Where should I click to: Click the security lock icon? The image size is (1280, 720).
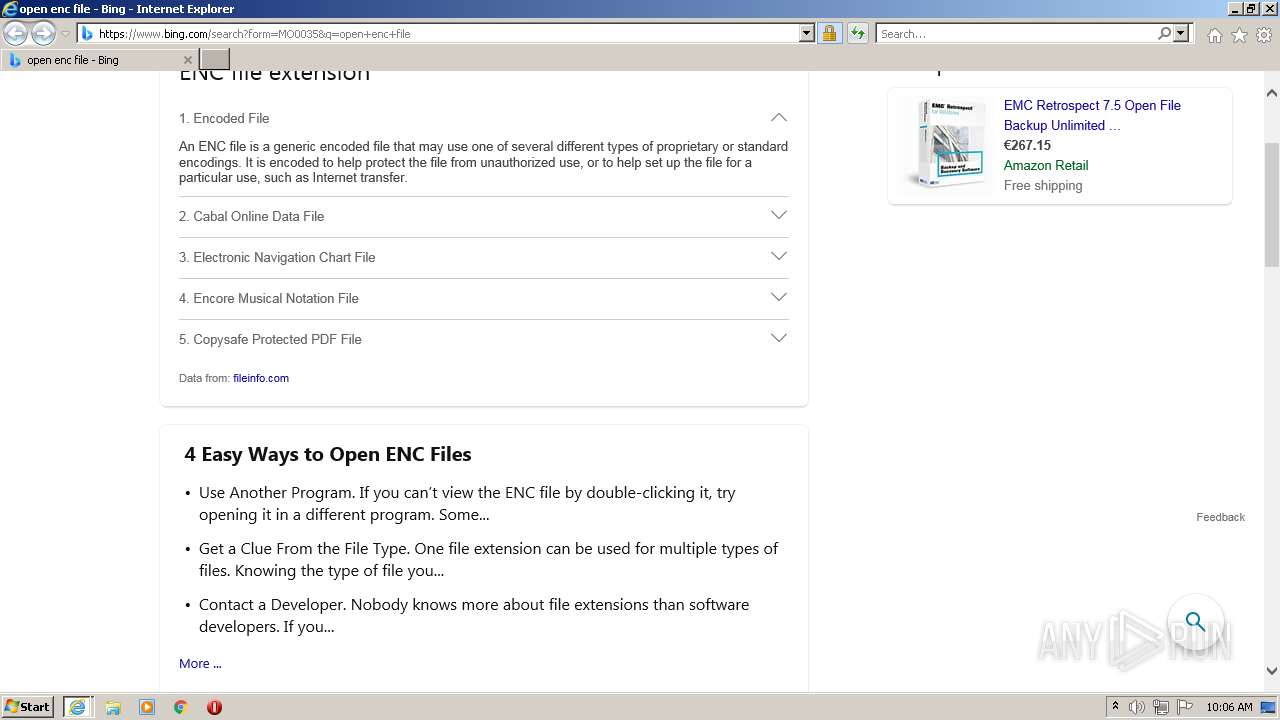tap(829, 34)
